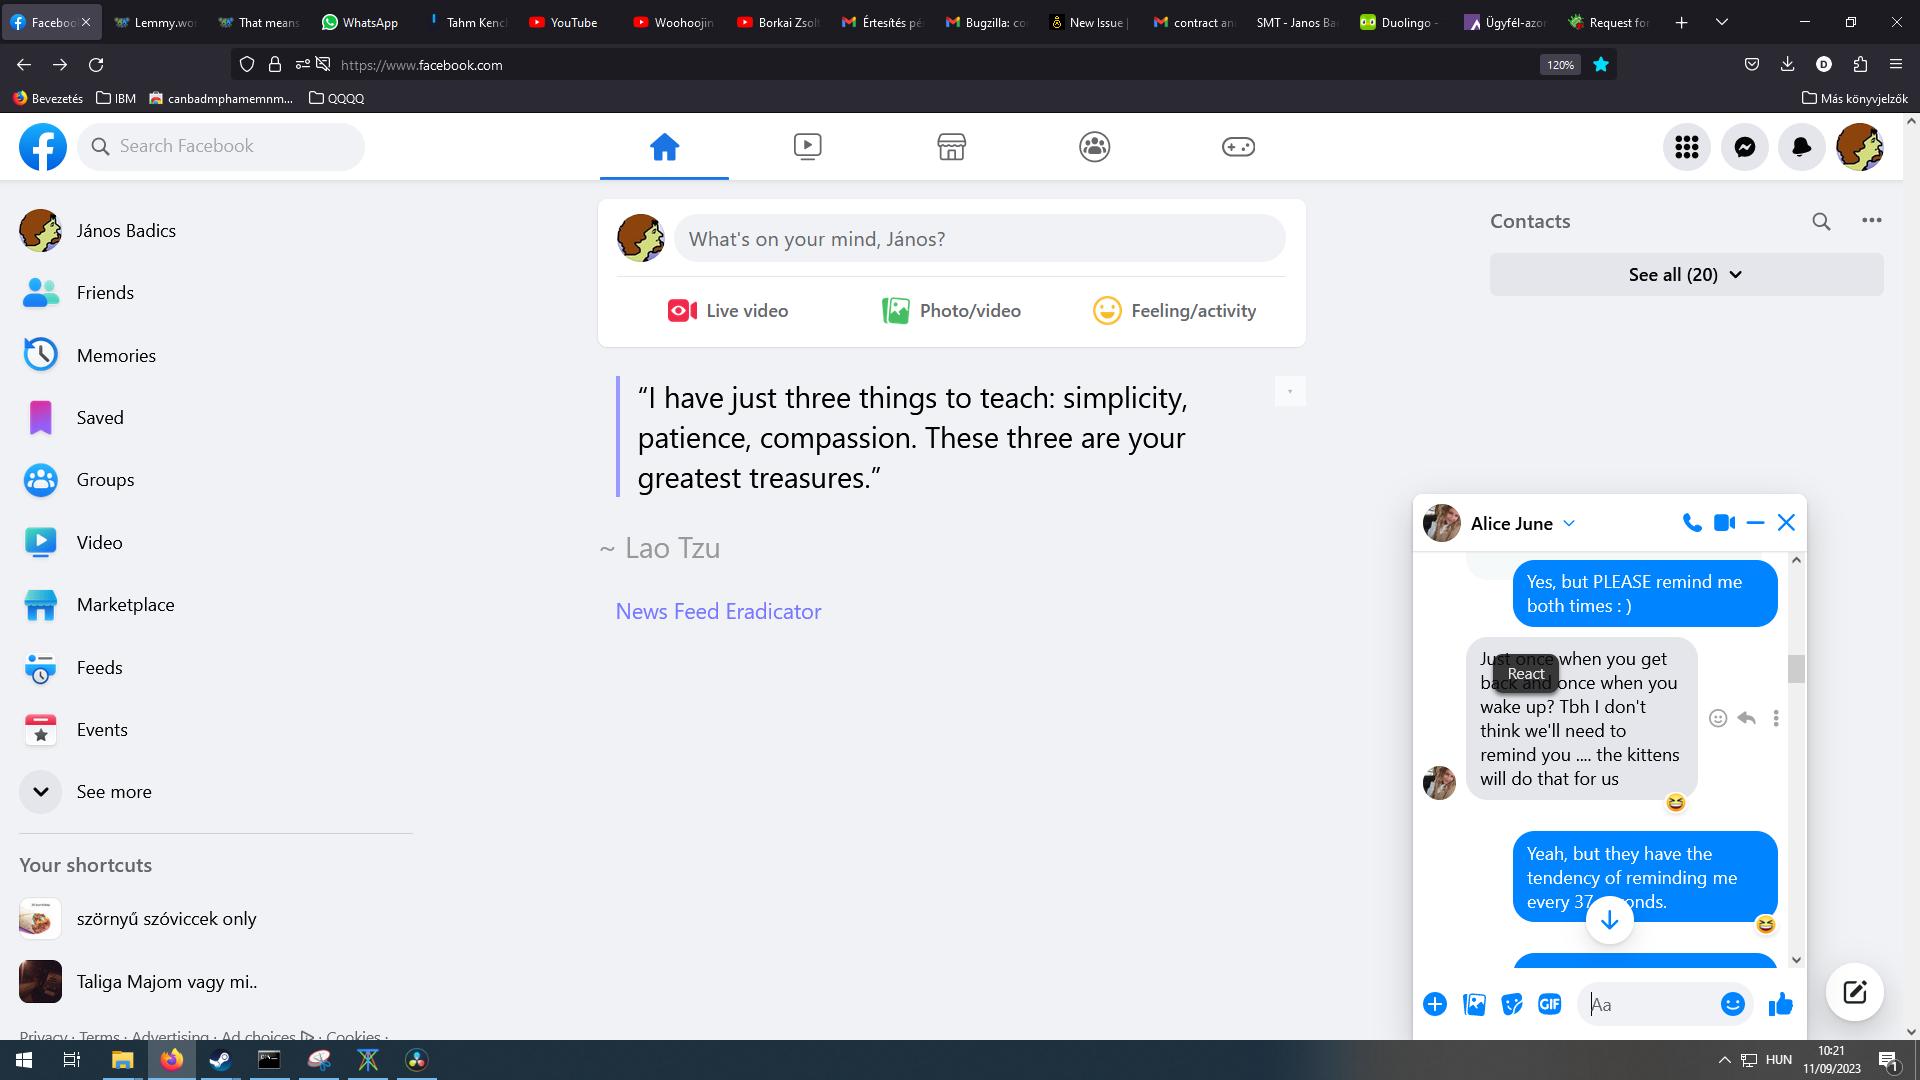Image resolution: width=1920 pixels, height=1080 pixels.
Task: Open the Watch video tab icon
Action: point(808,146)
